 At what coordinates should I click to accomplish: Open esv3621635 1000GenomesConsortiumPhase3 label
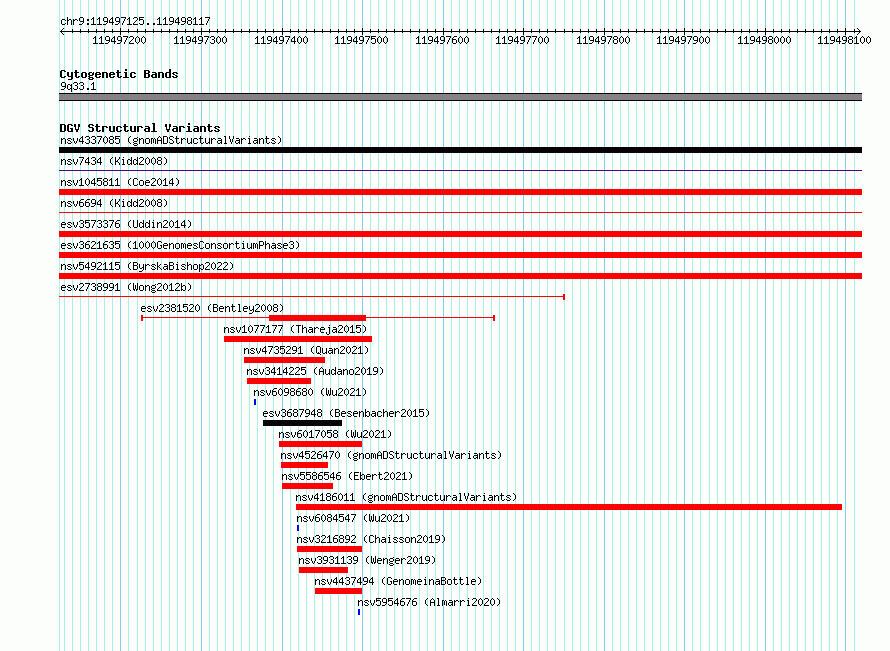pos(180,245)
